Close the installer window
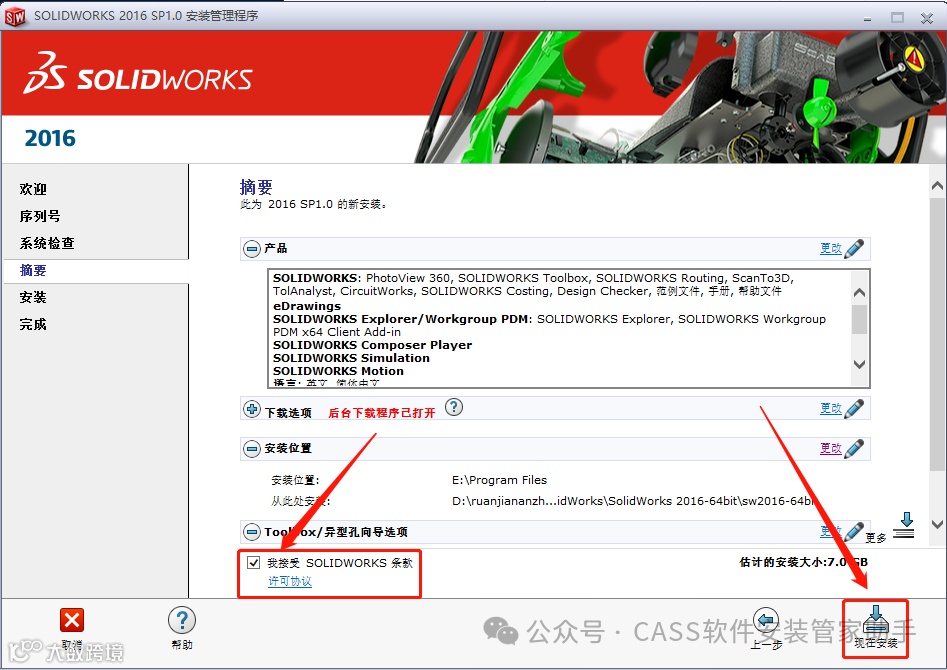The height and width of the screenshot is (670, 947). point(927,18)
